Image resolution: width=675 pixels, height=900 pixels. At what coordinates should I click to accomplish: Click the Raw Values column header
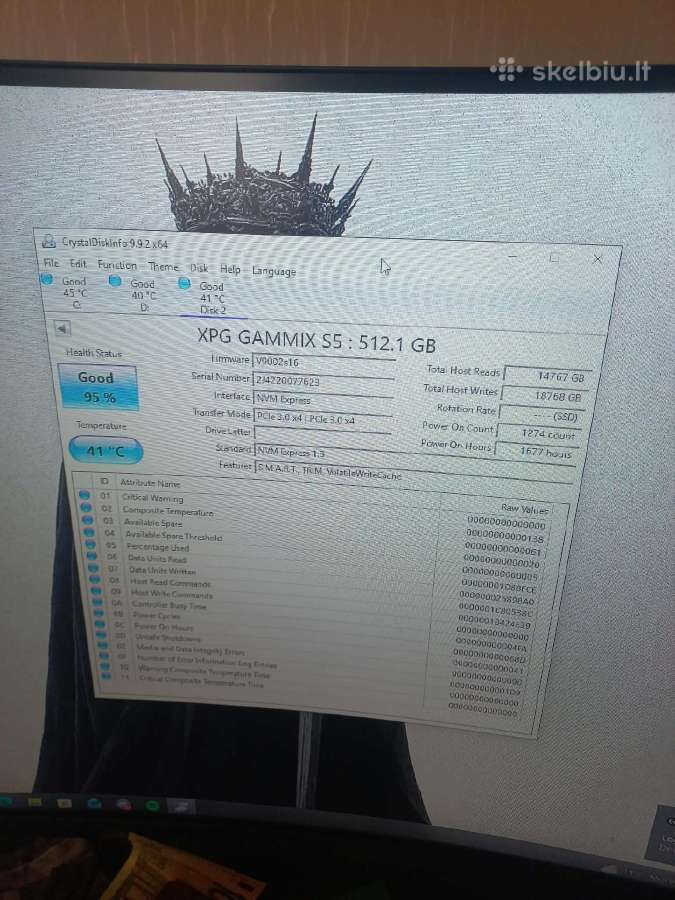tap(525, 509)
